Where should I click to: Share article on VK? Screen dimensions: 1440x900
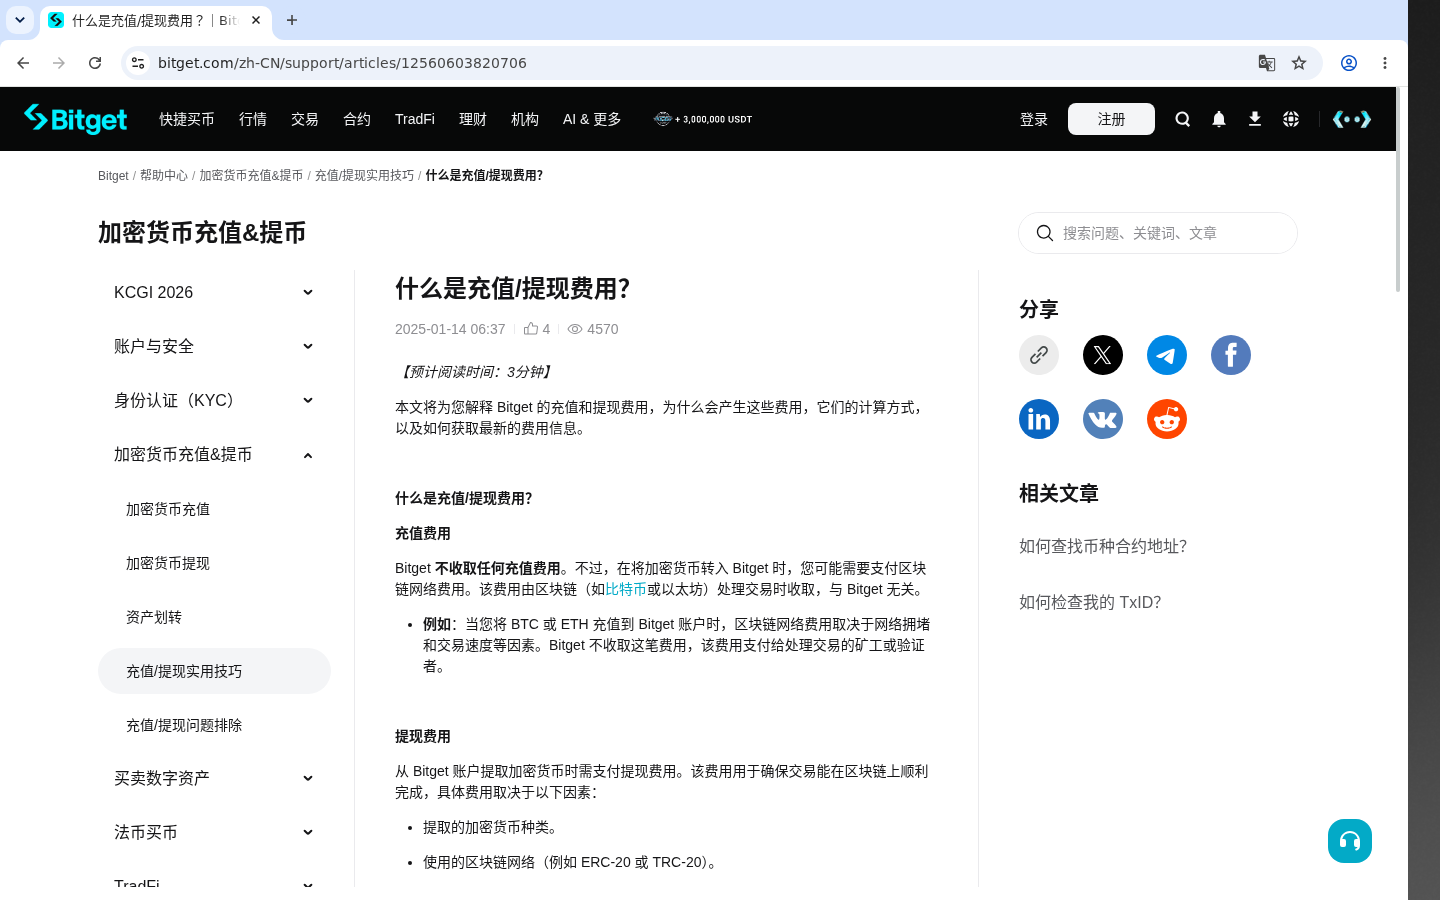tap(1103, 419)
